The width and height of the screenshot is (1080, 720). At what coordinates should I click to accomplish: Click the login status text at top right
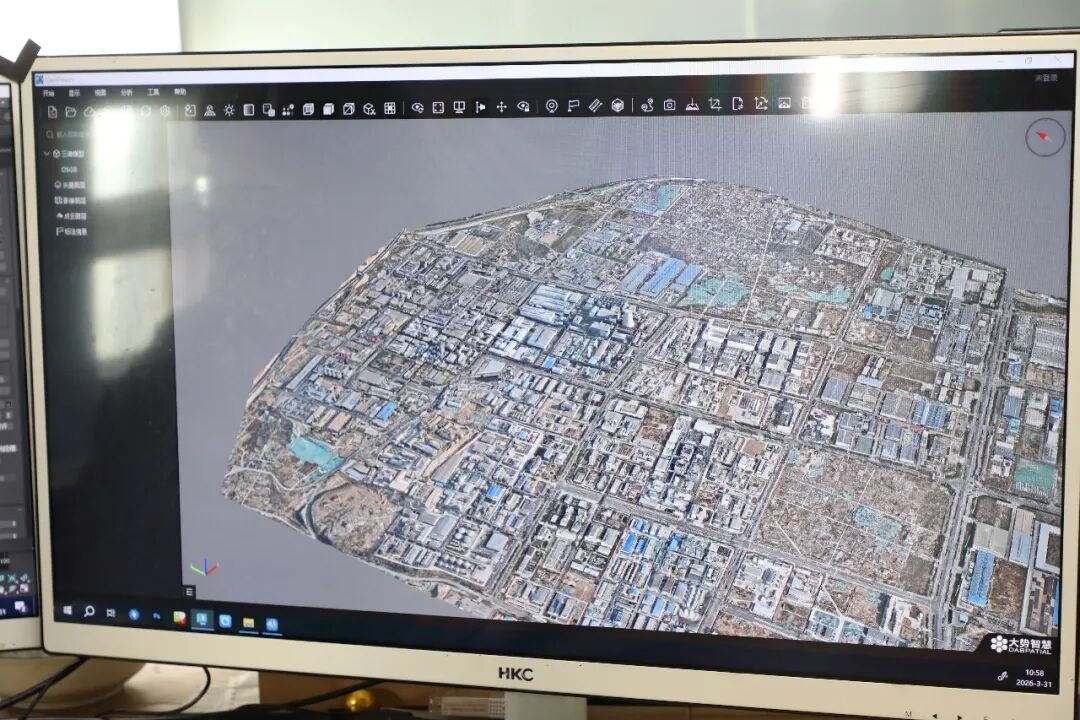[1046, 77]
